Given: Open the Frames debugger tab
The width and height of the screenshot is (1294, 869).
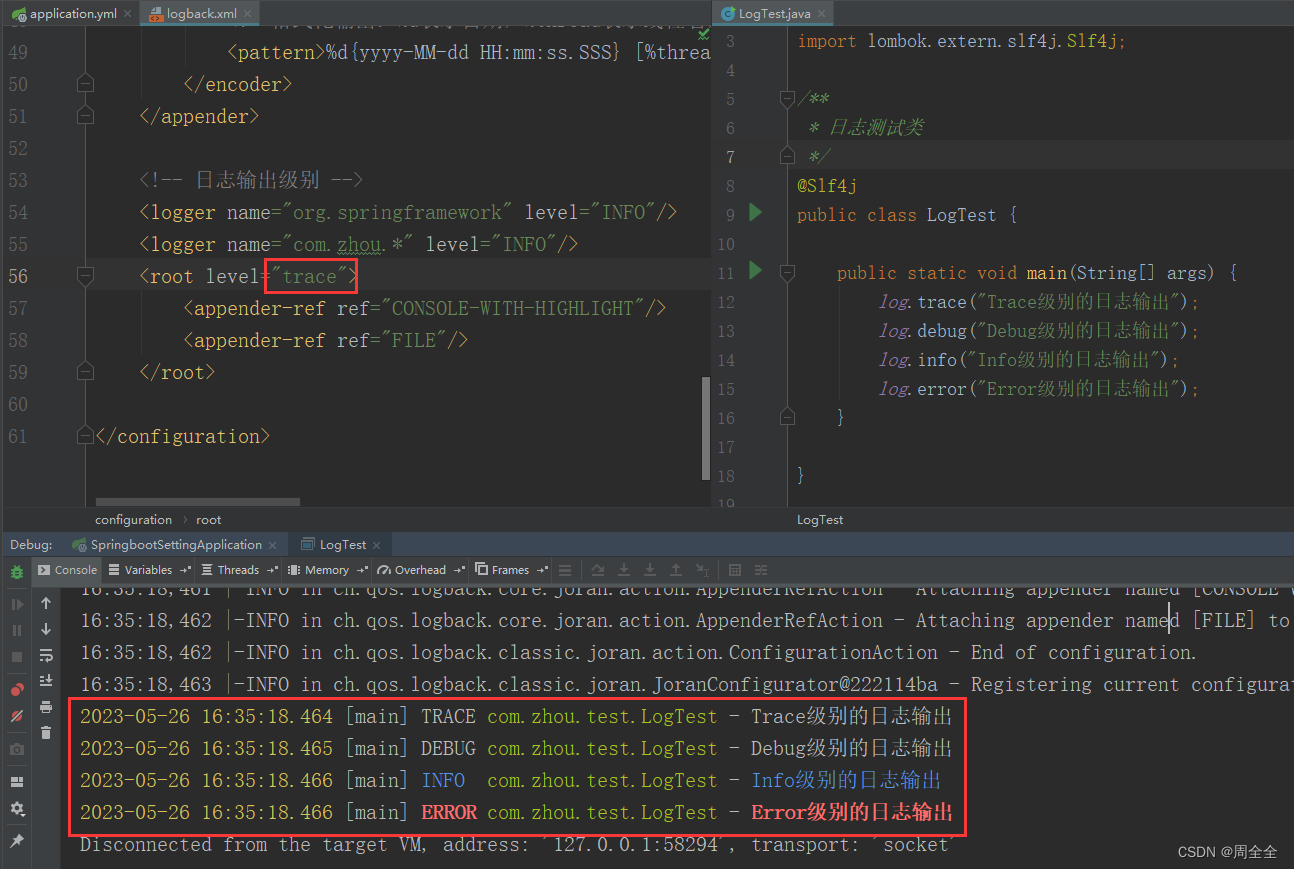Looking at the screenshot, I should 510,570.
